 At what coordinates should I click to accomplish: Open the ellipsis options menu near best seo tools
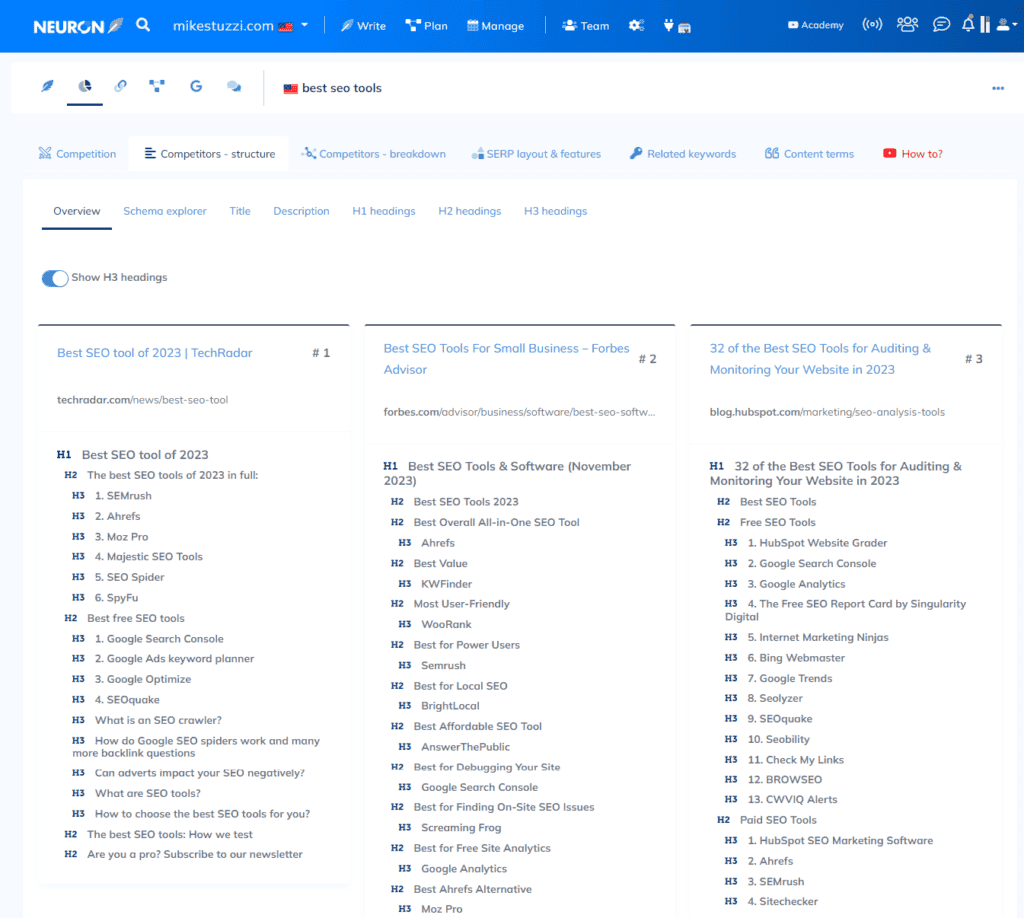[x=997, y=88]
